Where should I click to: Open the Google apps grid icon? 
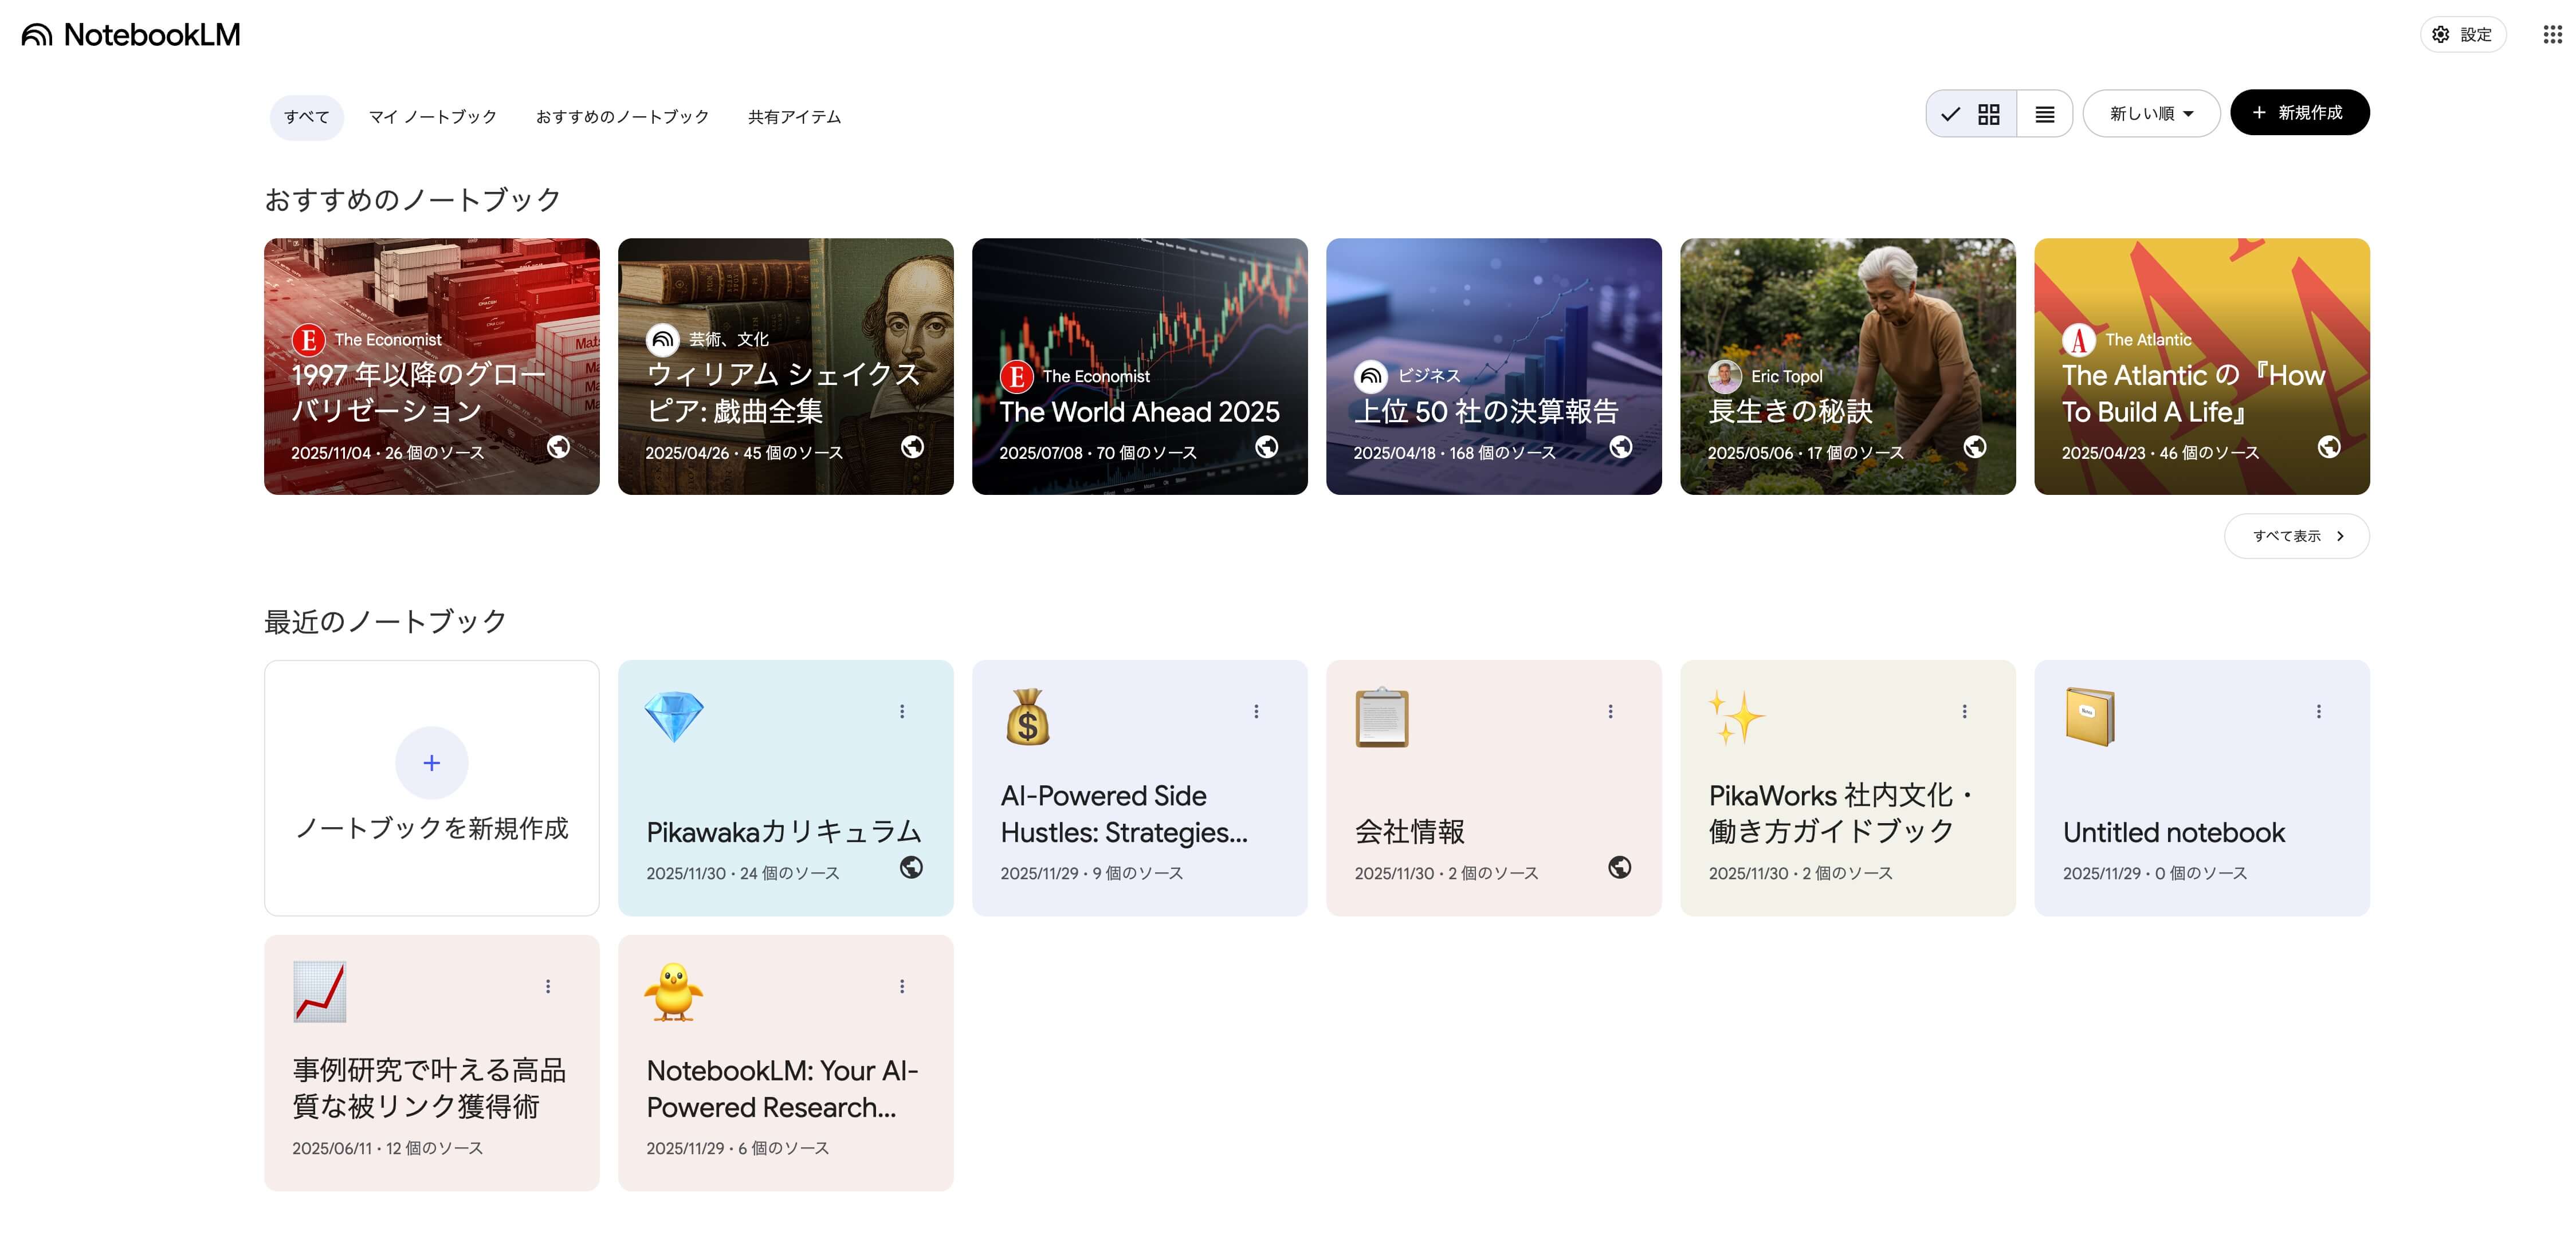click(x=2552, y=35)
